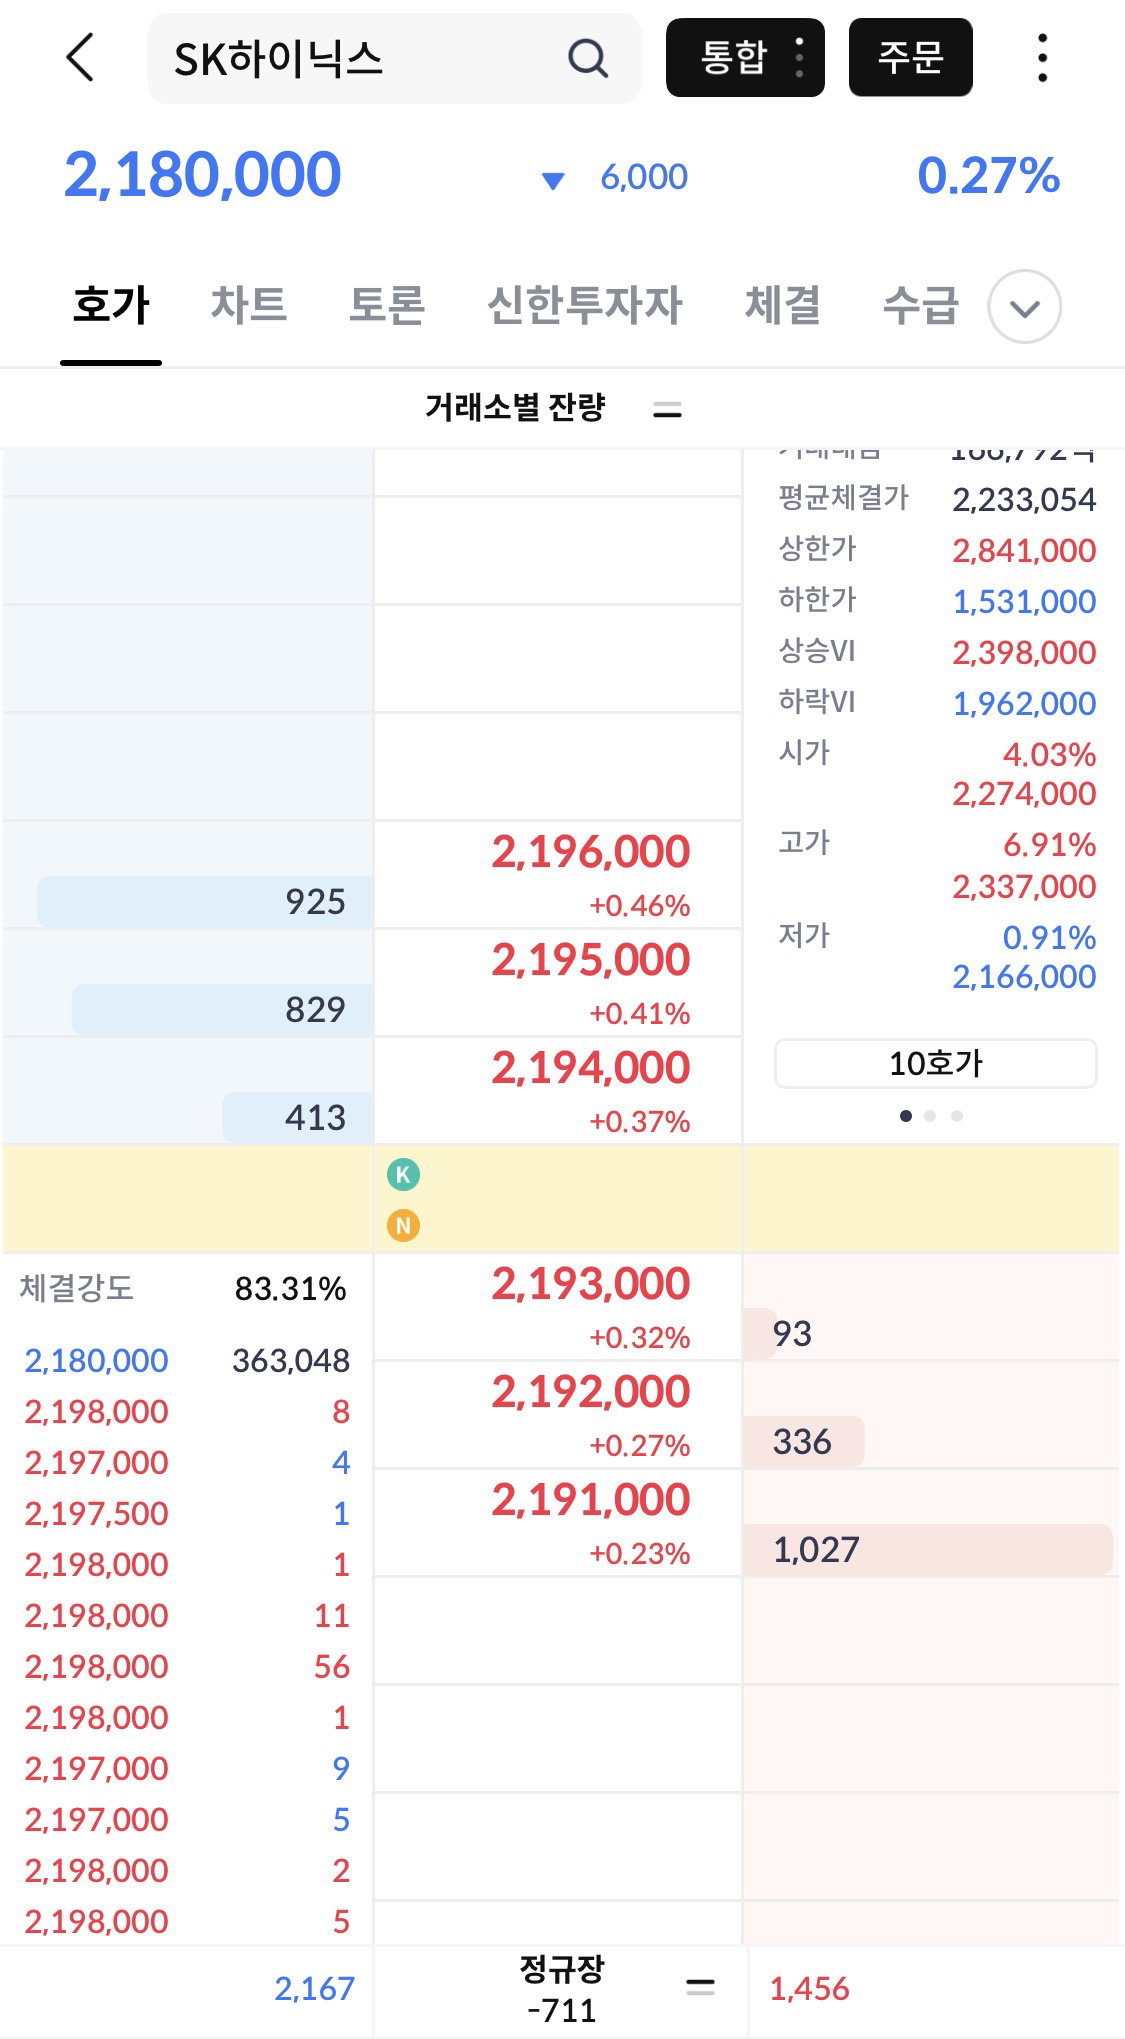
Task: Tap the back arrow icon
Action: click(81, 57)
